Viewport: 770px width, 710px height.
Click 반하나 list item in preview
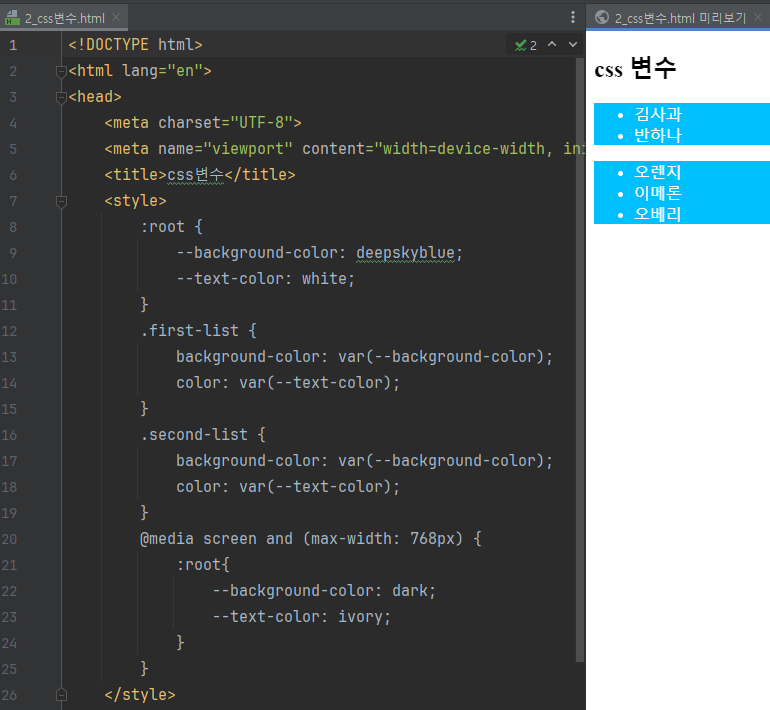click(x=658, y=135)
